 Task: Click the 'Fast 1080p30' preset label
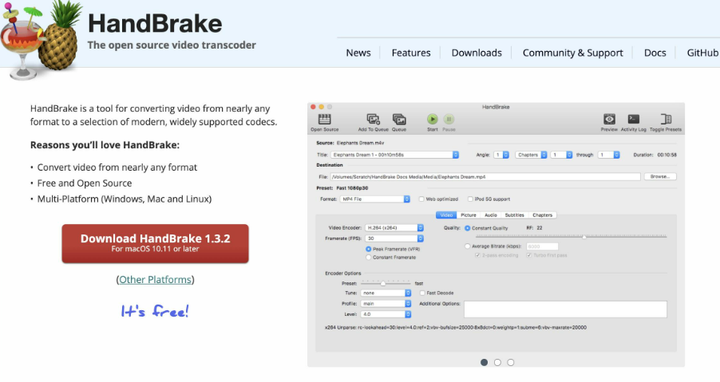pos(352,188)
